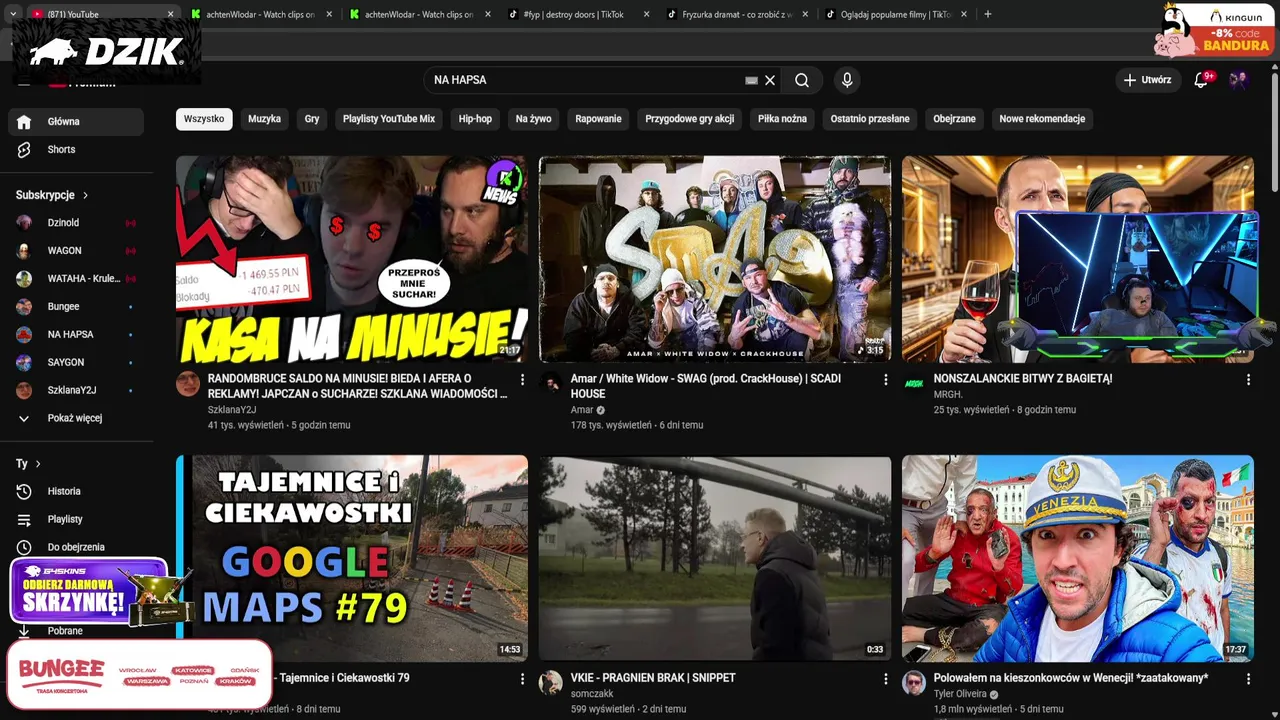The height and width of the screenshot is (720, 1280).
Task: Open NA HAPSA channel subscription
Action: pos(76,335)
